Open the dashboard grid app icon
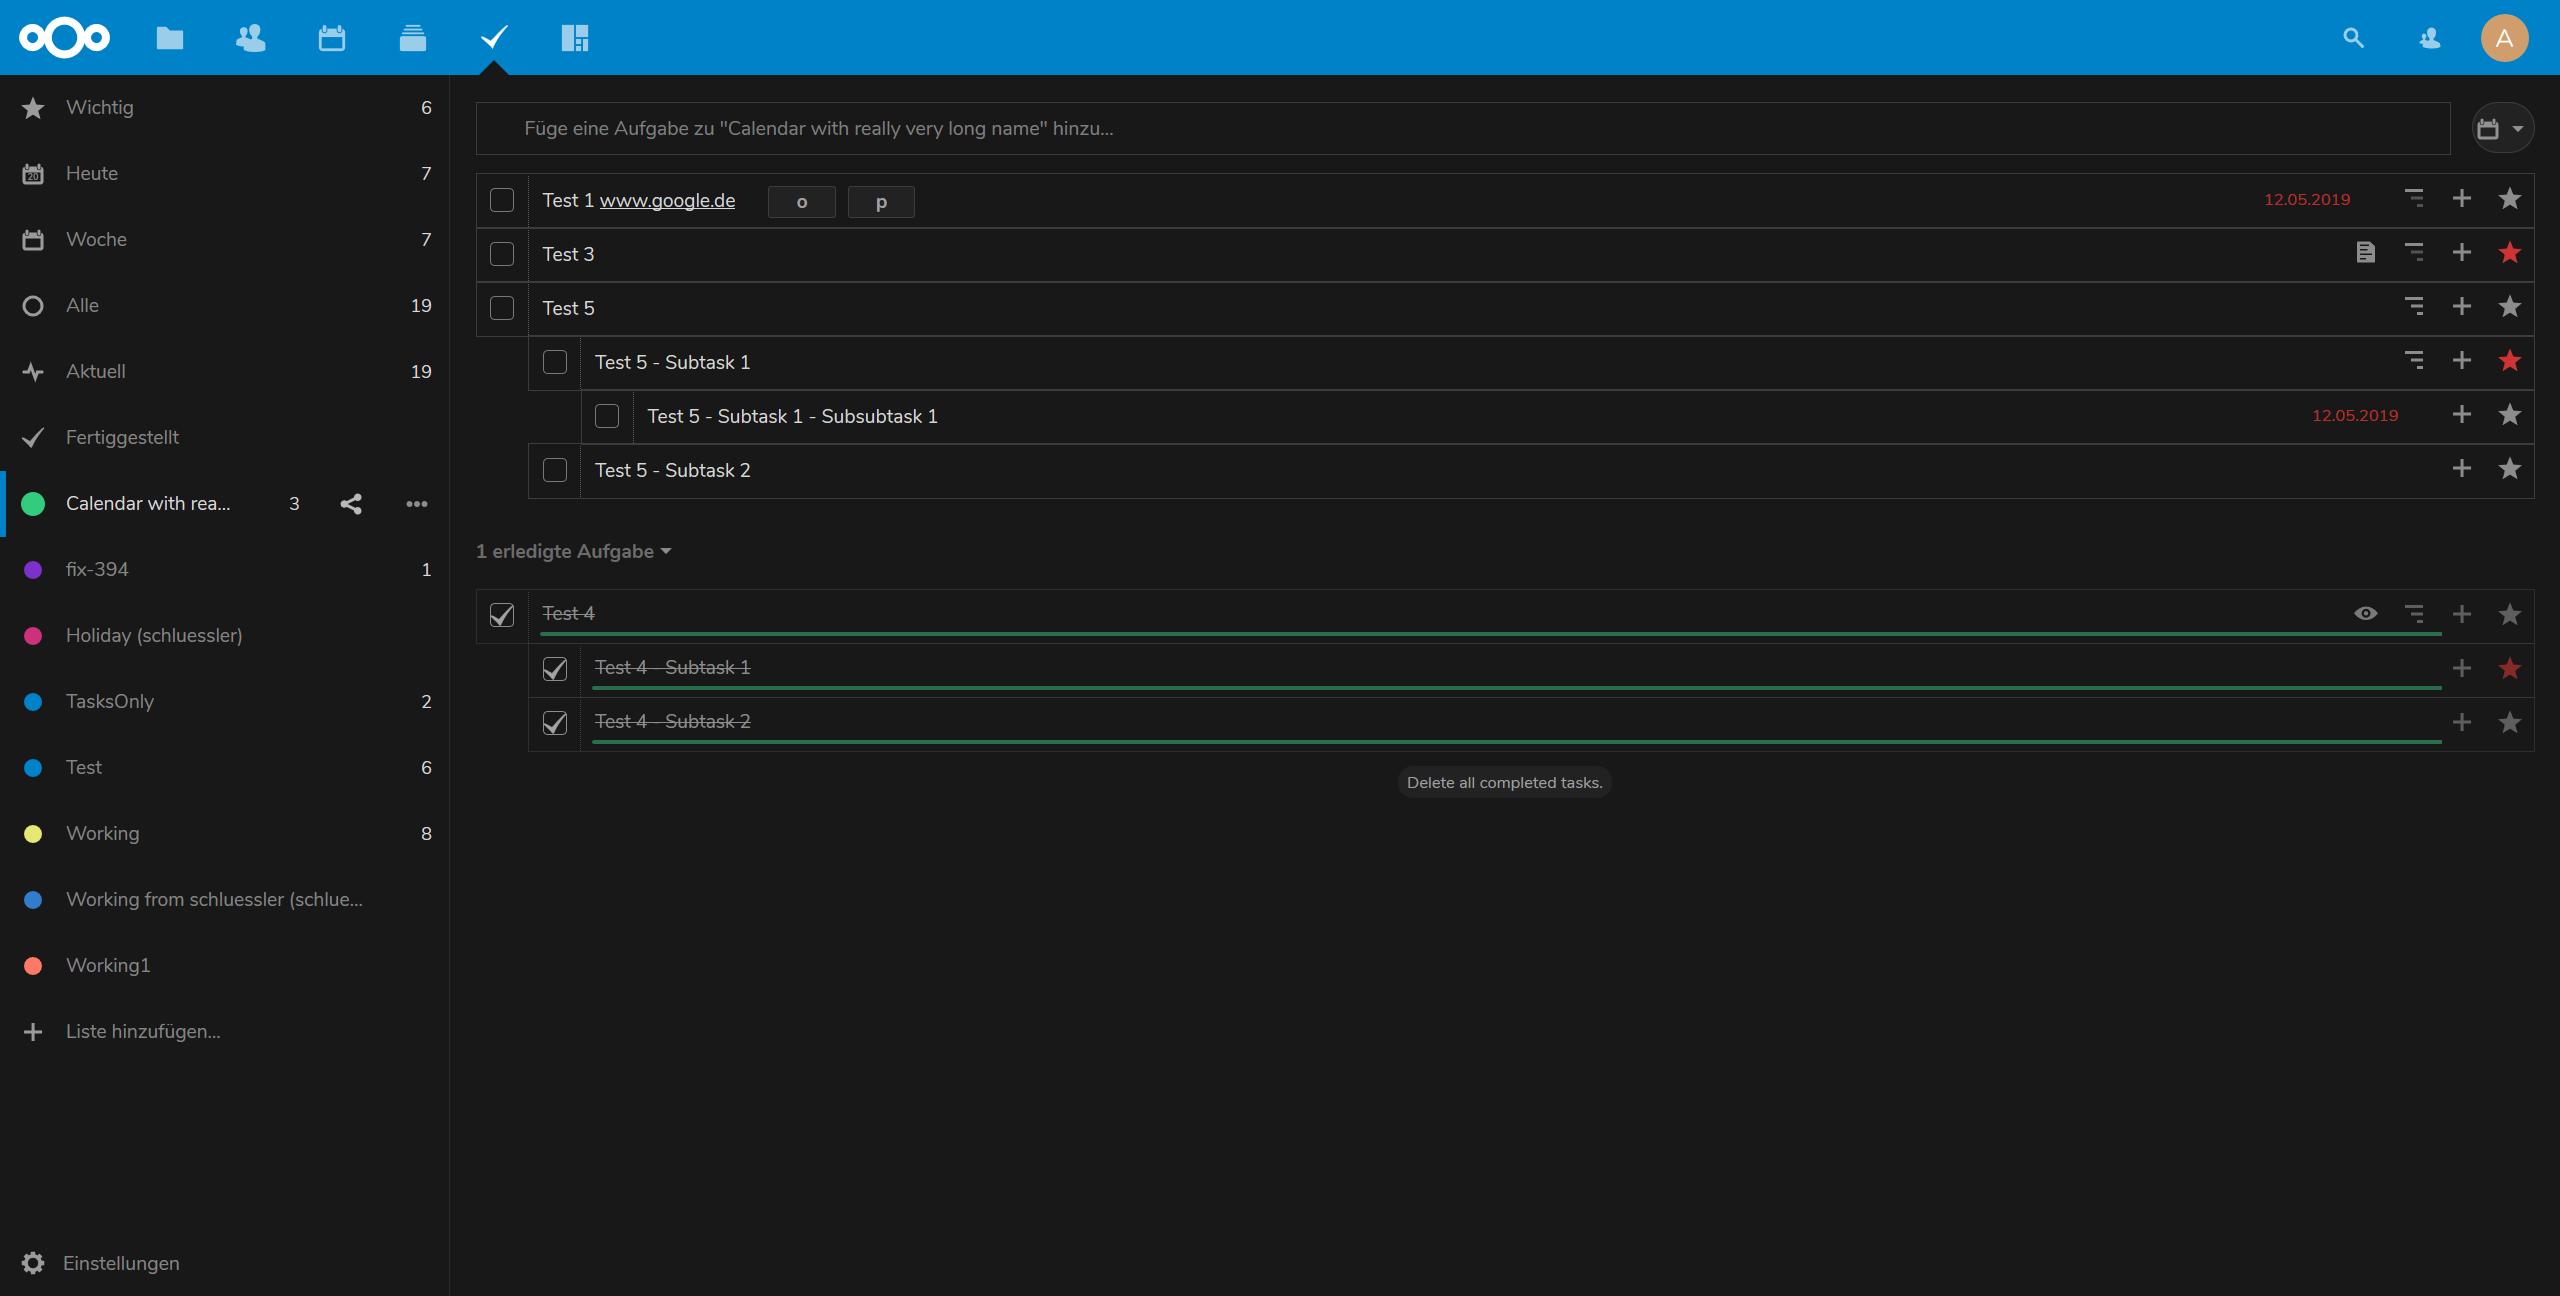 coord(575,38)
